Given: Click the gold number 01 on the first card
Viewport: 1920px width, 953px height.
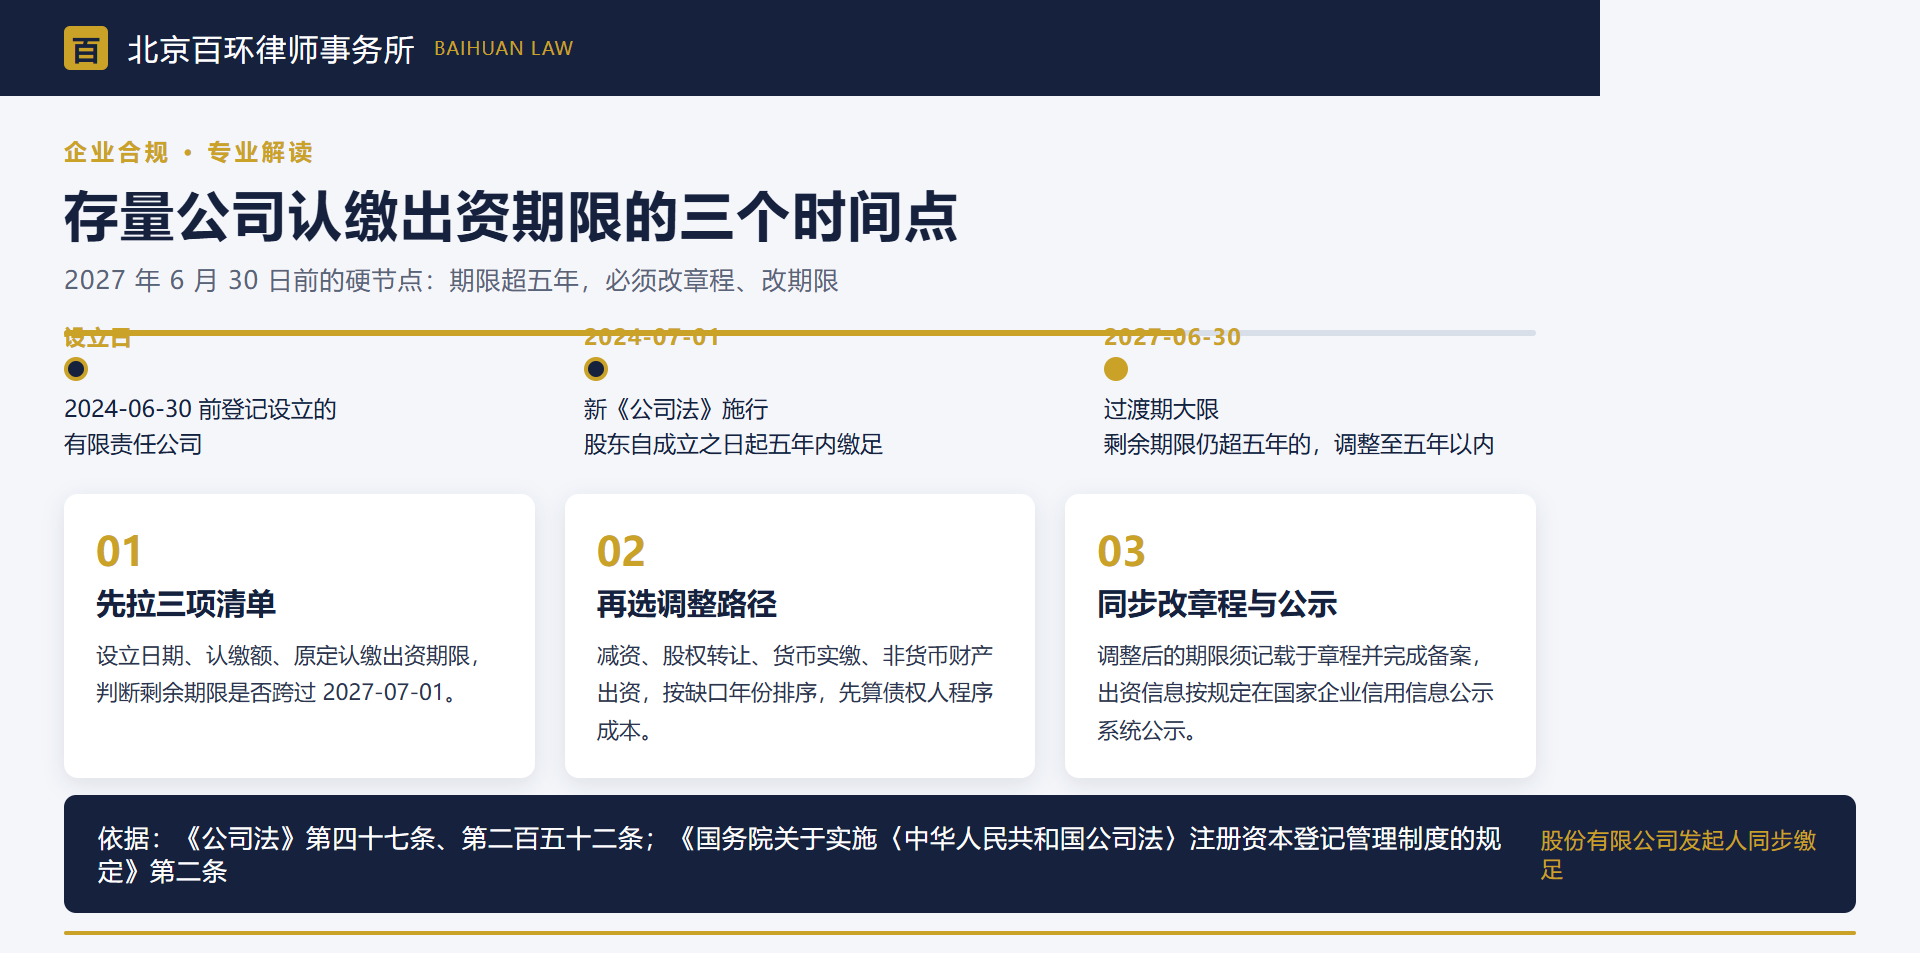Looking at the screenshot, I should 119,551.
